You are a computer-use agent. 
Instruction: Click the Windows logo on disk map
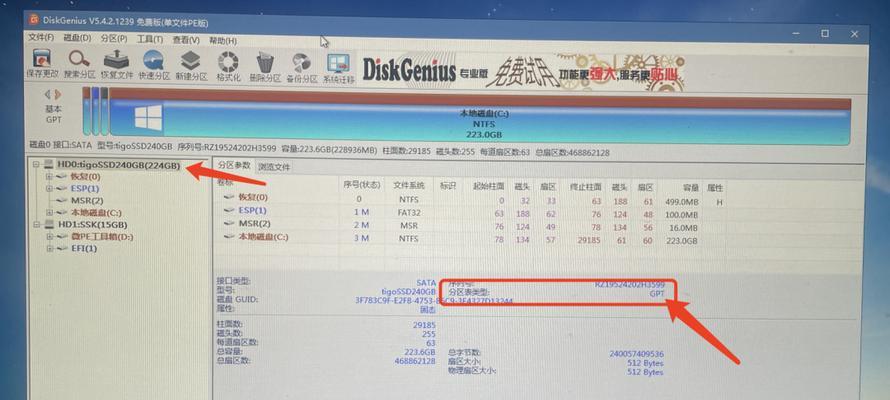pyautogui.click(x=149, y=117)
